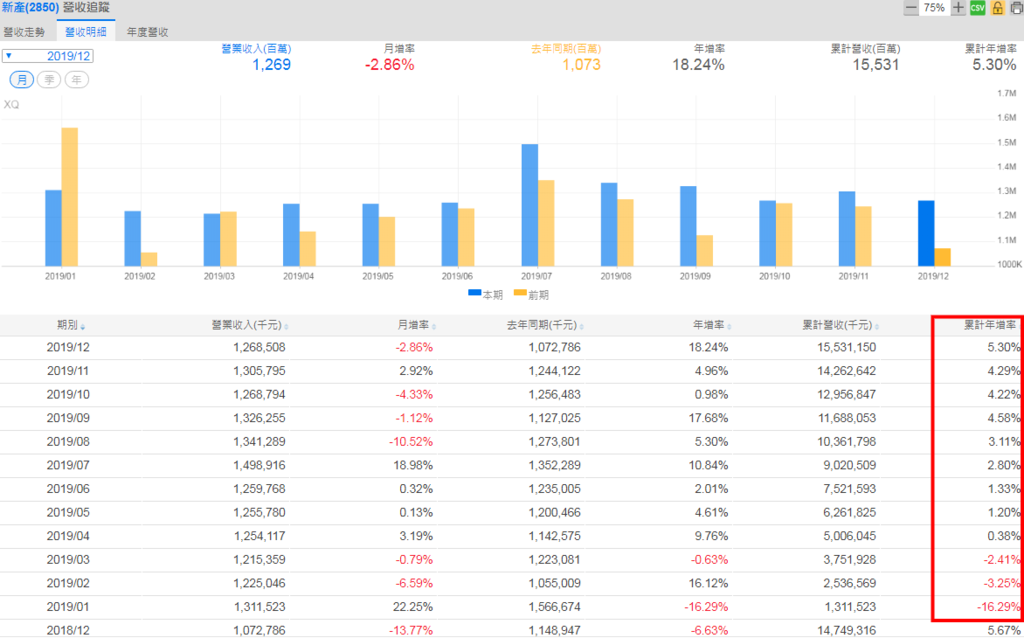1024x638 pixels.
Task: Click the 4.61% cell in 2019/05 row
Action: point(712,512)
